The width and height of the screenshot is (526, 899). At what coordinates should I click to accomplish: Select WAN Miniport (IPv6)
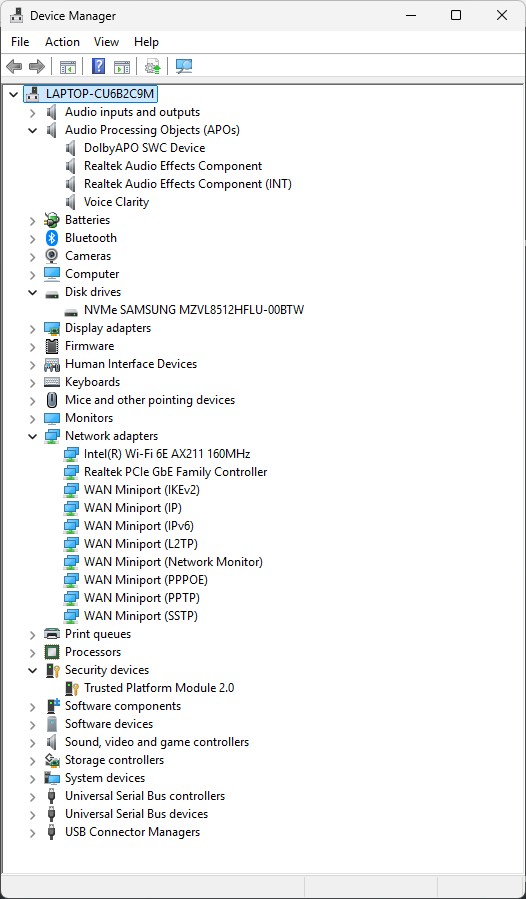click(139, 526)
